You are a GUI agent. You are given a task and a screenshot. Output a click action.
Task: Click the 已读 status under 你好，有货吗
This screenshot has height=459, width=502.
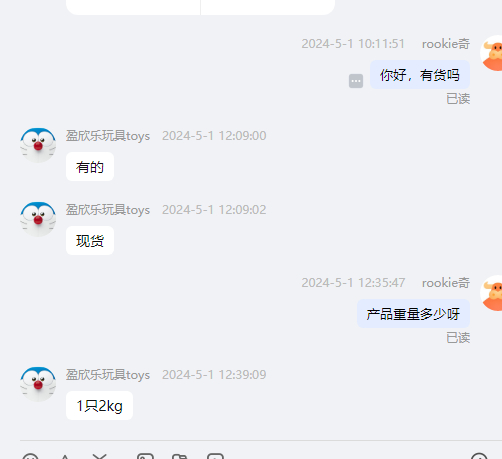click(x=458, y=99)
